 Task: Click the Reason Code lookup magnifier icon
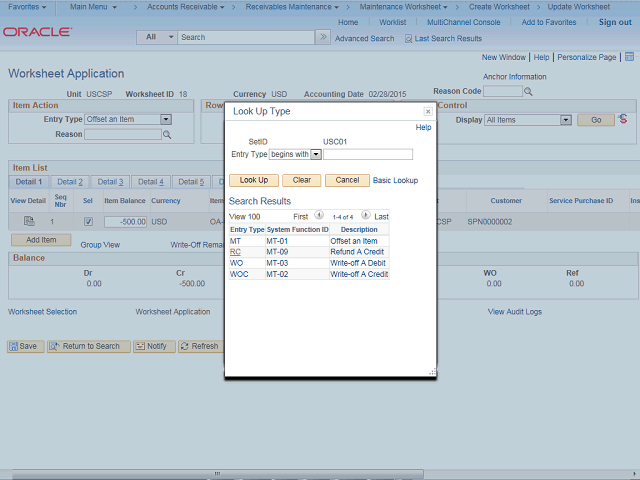tap(528, 91)
